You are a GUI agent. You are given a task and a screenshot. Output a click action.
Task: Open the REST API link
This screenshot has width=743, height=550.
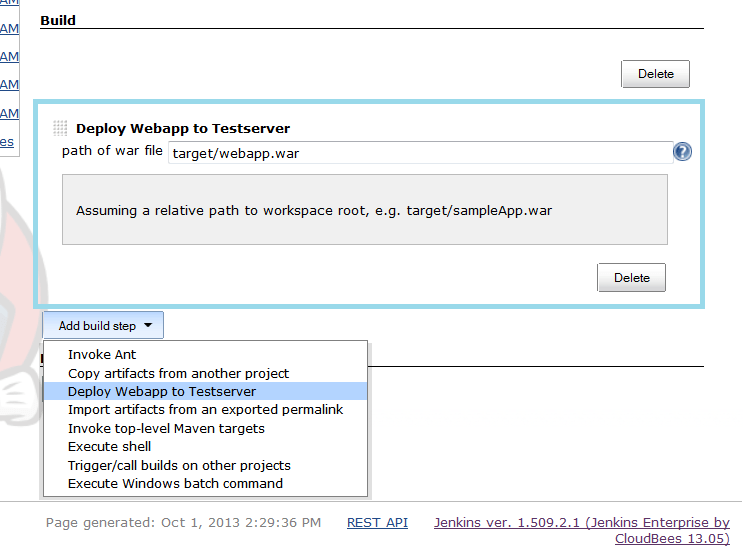[377, 522]
